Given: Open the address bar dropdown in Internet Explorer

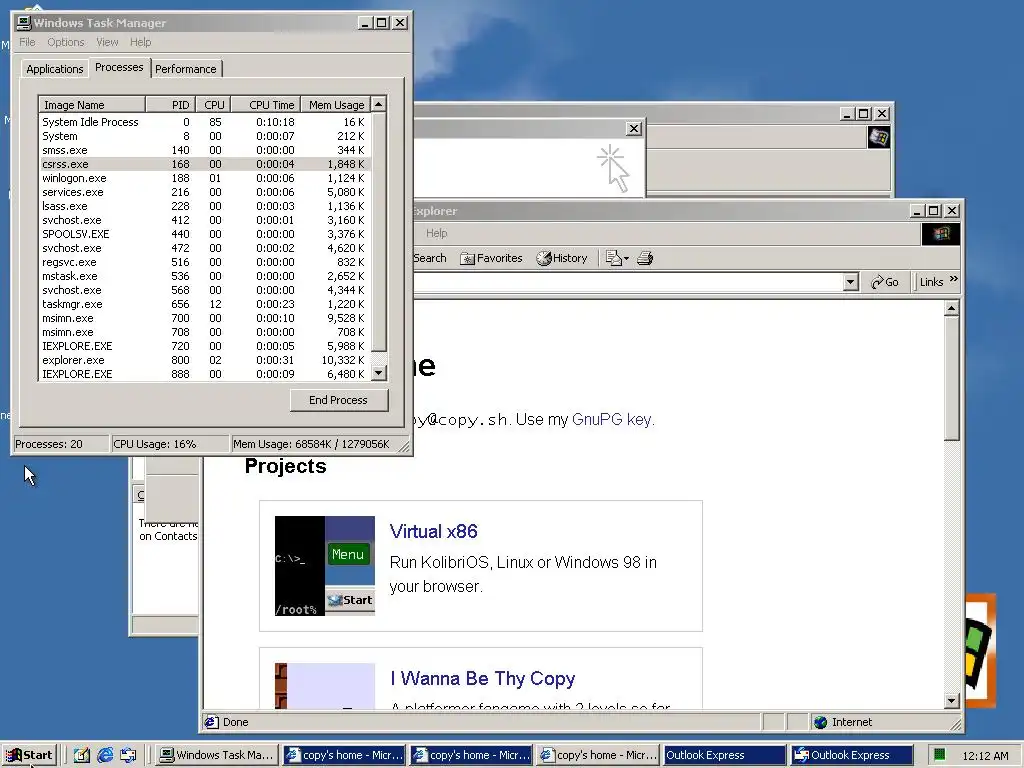Looking at the screenshot, I should [850, 282].
